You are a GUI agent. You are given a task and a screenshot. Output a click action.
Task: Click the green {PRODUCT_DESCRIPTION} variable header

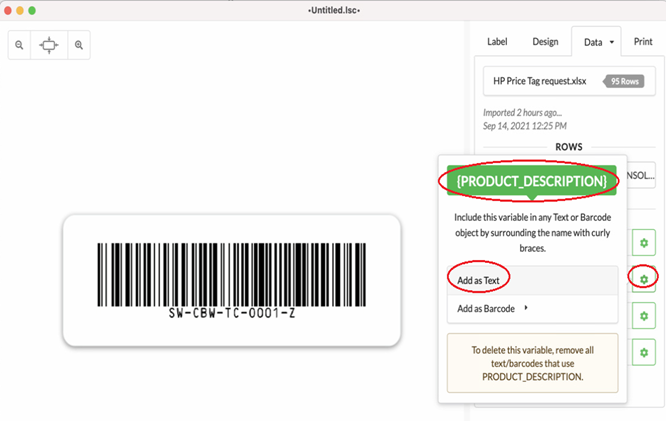click(531, 181)
